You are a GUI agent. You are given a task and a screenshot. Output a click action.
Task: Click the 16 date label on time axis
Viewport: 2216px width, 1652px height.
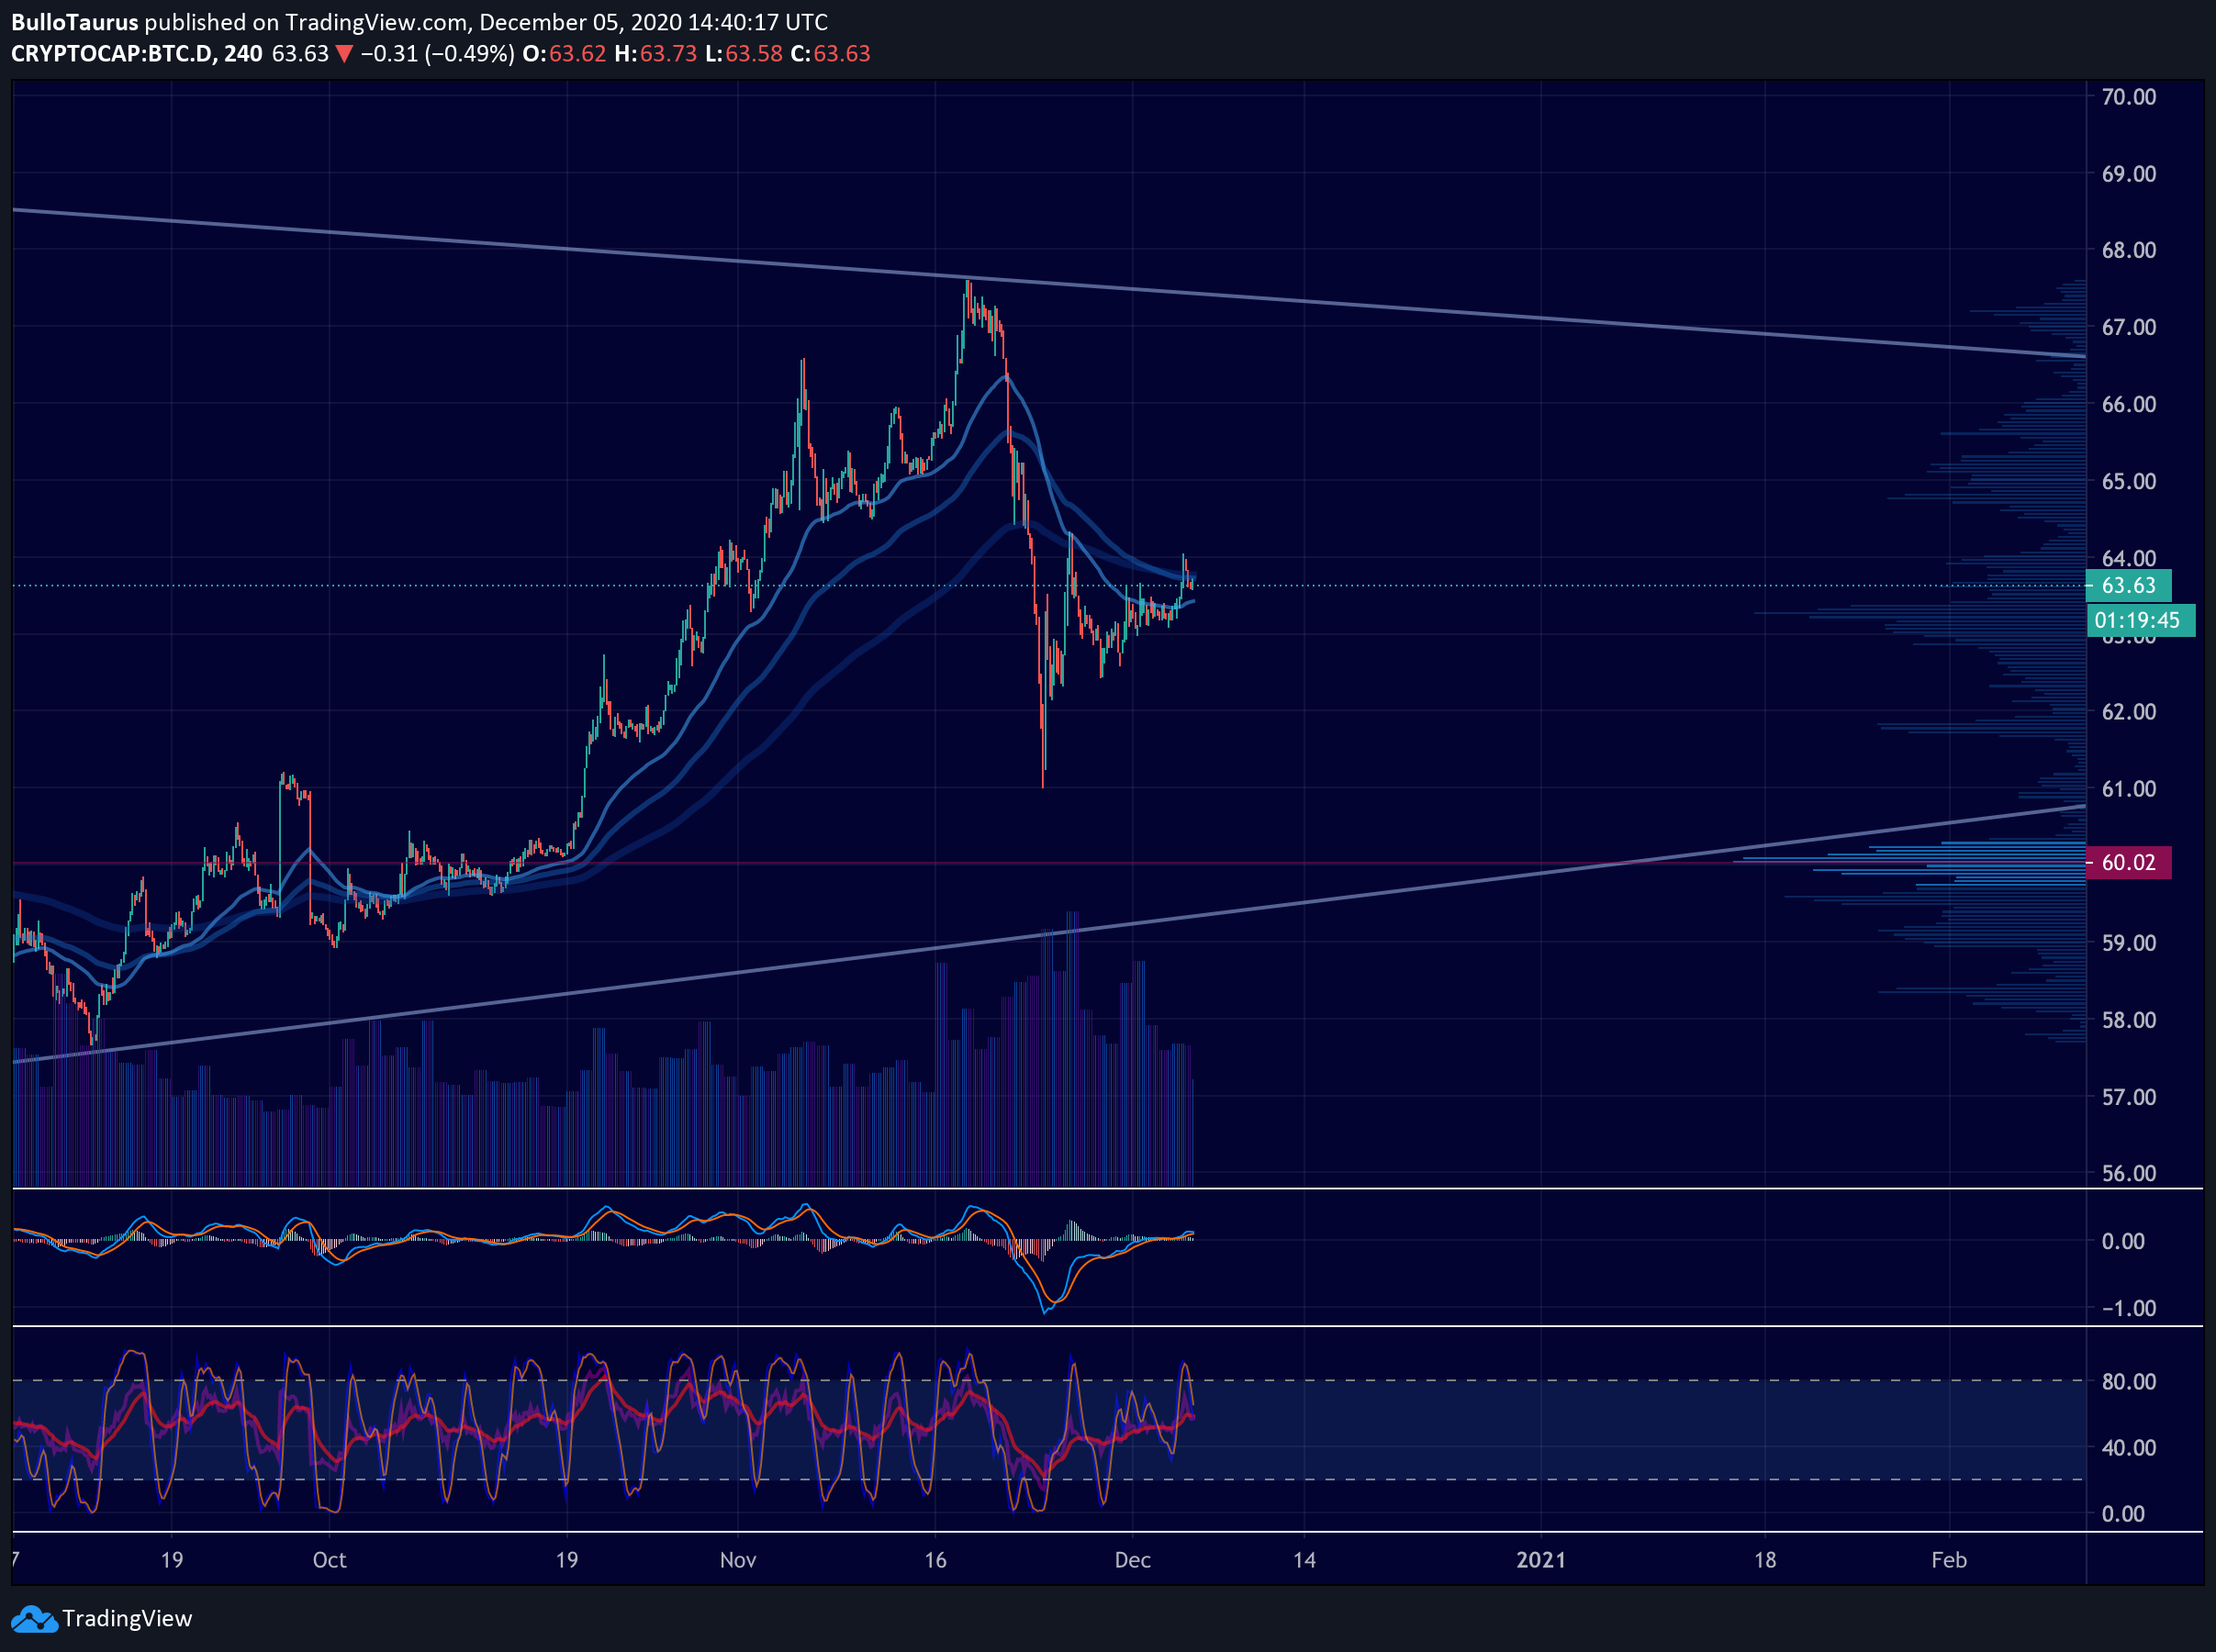[935, 1560]
